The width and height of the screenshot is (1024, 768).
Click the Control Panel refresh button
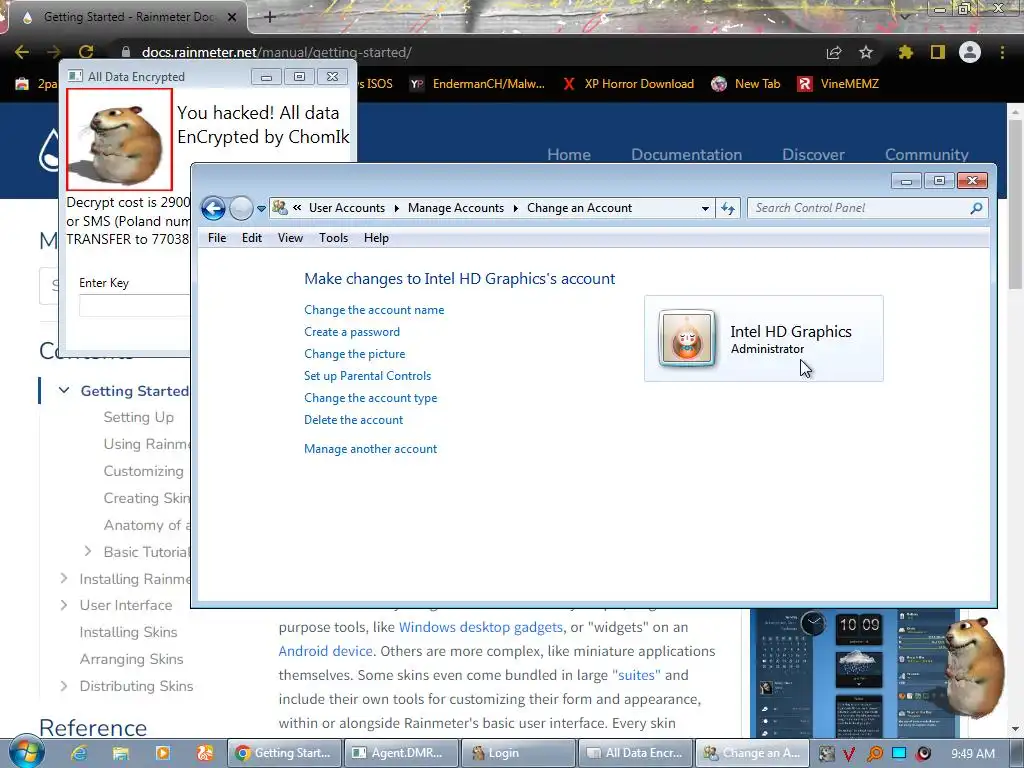(x=728, y=208)
